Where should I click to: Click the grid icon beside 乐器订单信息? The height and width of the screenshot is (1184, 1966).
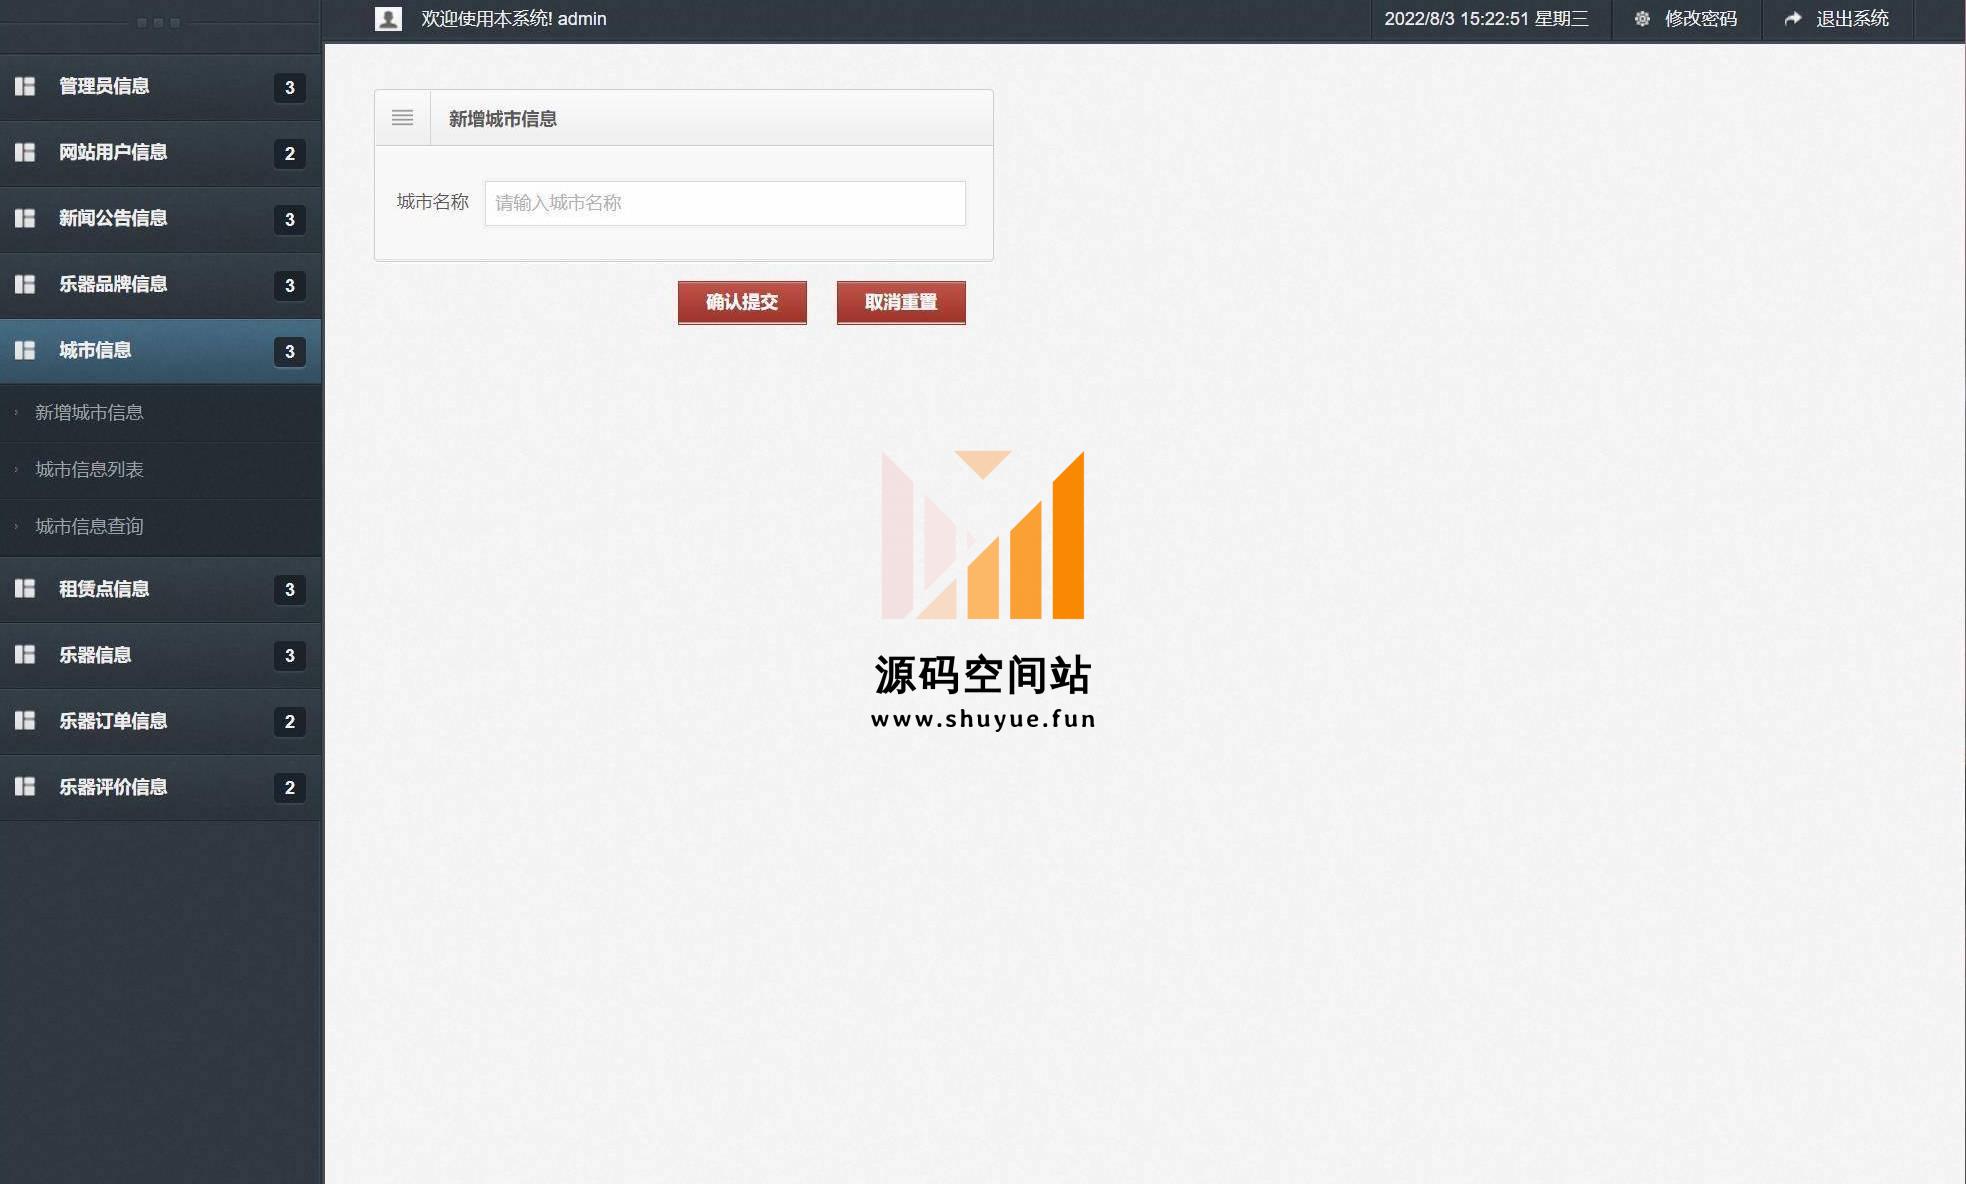point(25,721)
